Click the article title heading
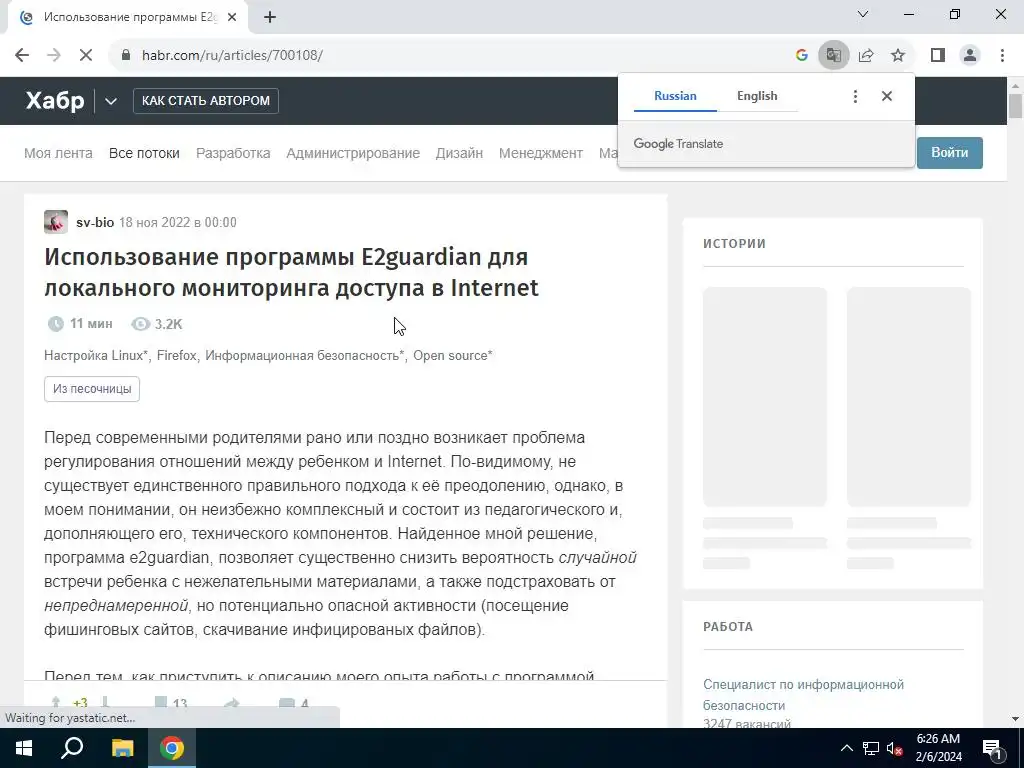Image resolution: width=1024 pixels, height=768 pixels. 291,272
